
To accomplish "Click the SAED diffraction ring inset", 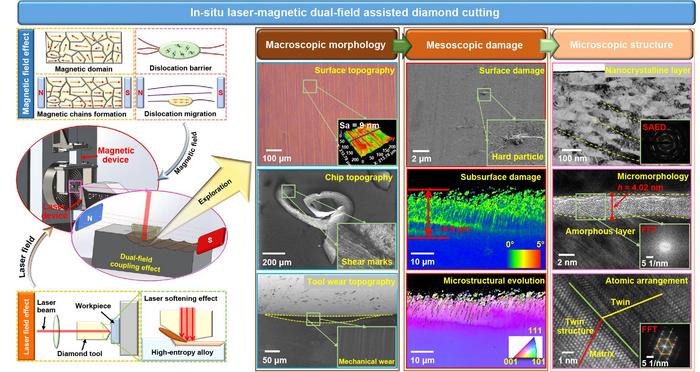I will 665,142.
